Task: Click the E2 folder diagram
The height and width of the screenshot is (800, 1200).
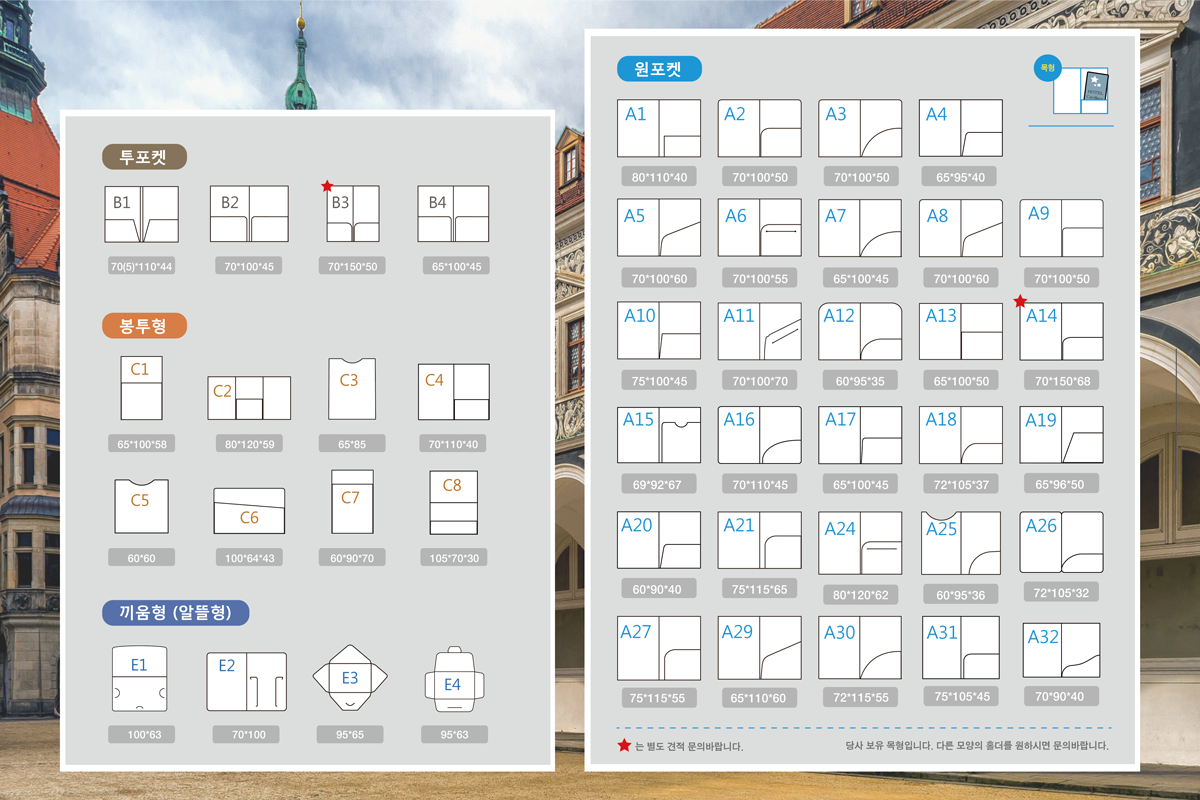Action: [x=246, y=682]
